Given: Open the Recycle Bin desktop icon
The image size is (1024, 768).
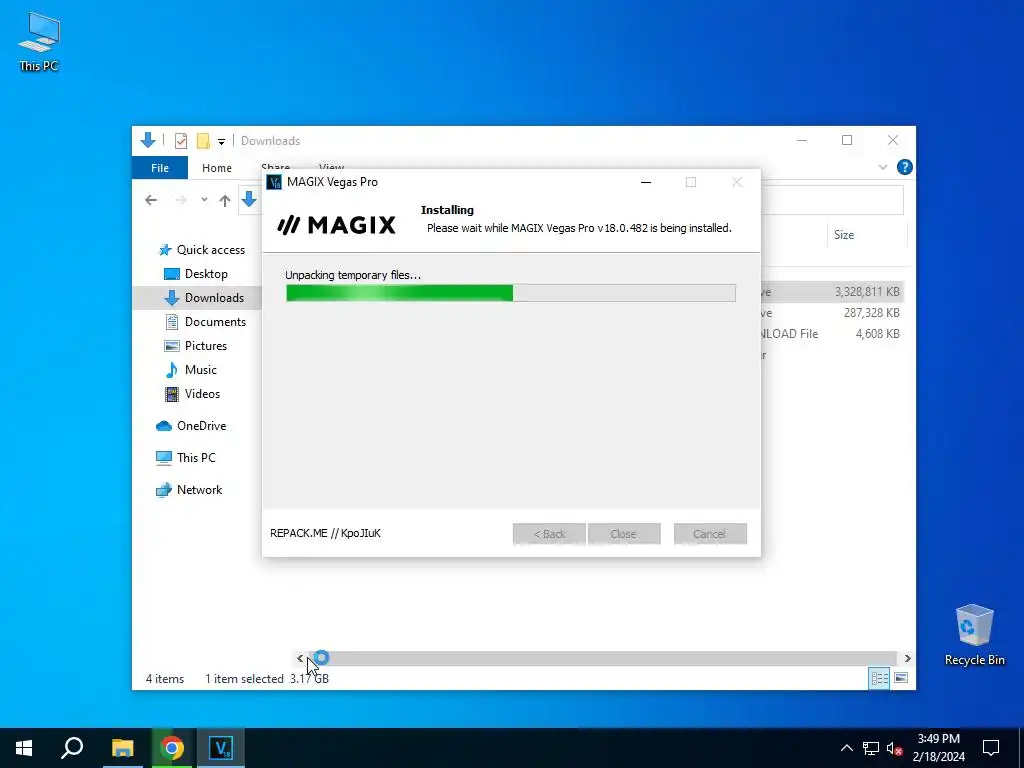Looking at the screenshot, I should [974, 635].
